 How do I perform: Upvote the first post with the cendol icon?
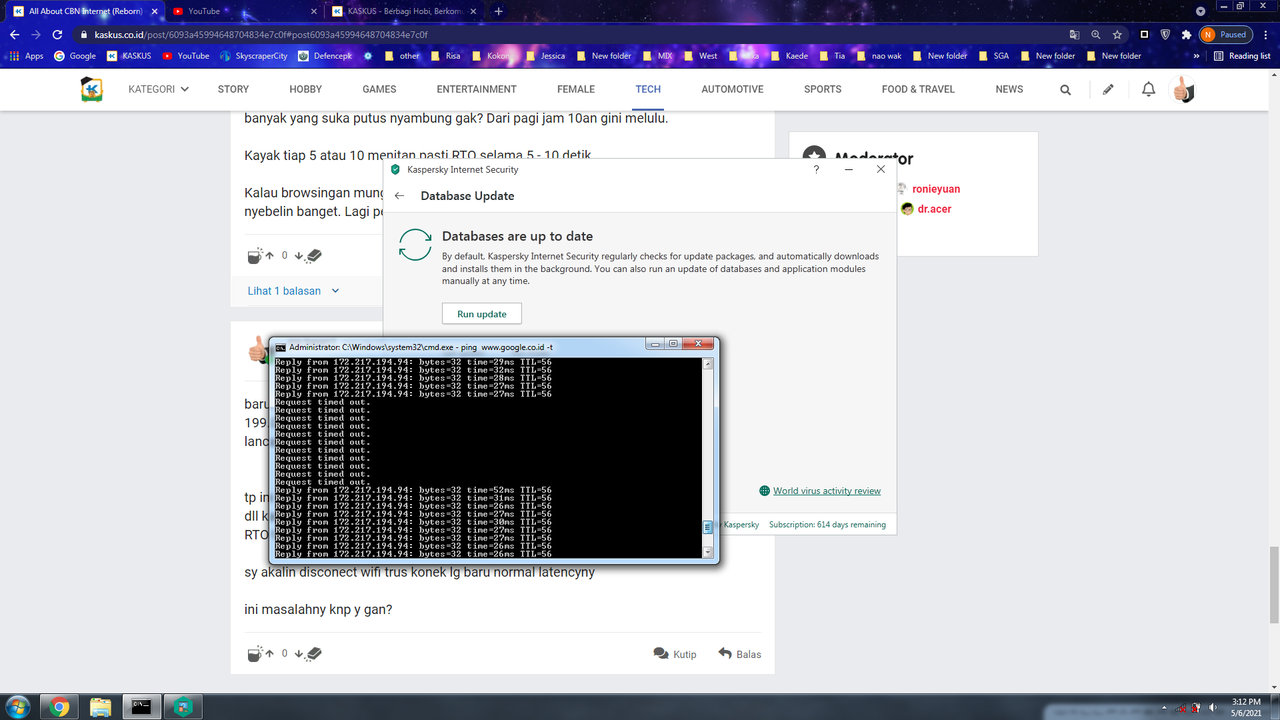coord(261,256)
